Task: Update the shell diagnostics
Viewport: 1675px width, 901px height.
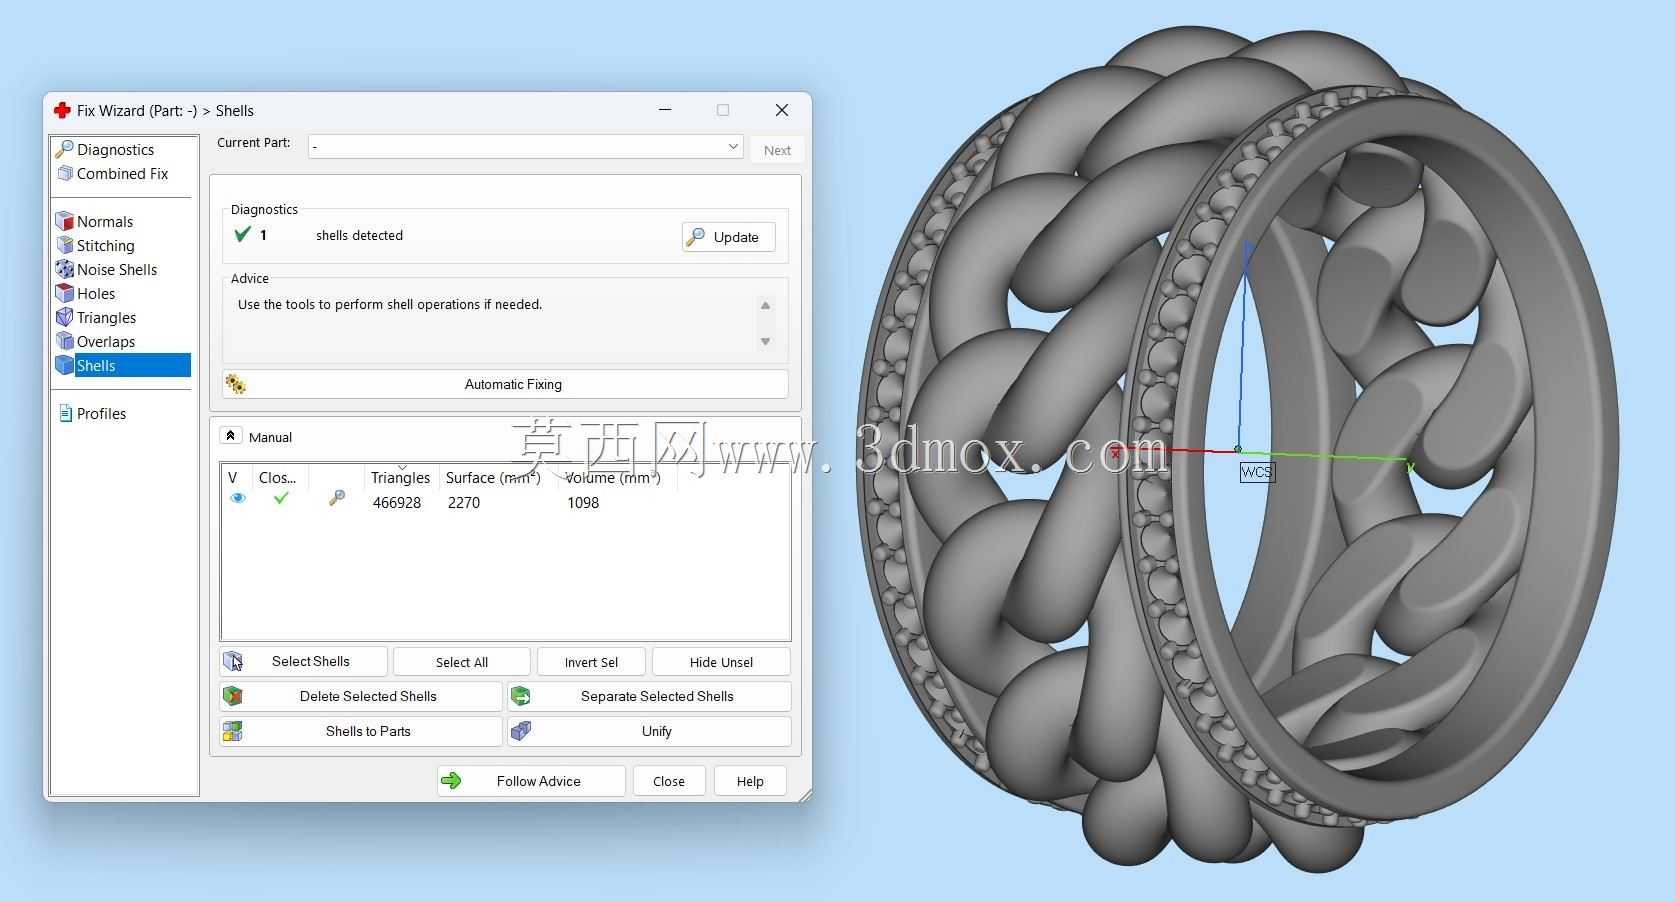Action: click(x=728, y=237)
